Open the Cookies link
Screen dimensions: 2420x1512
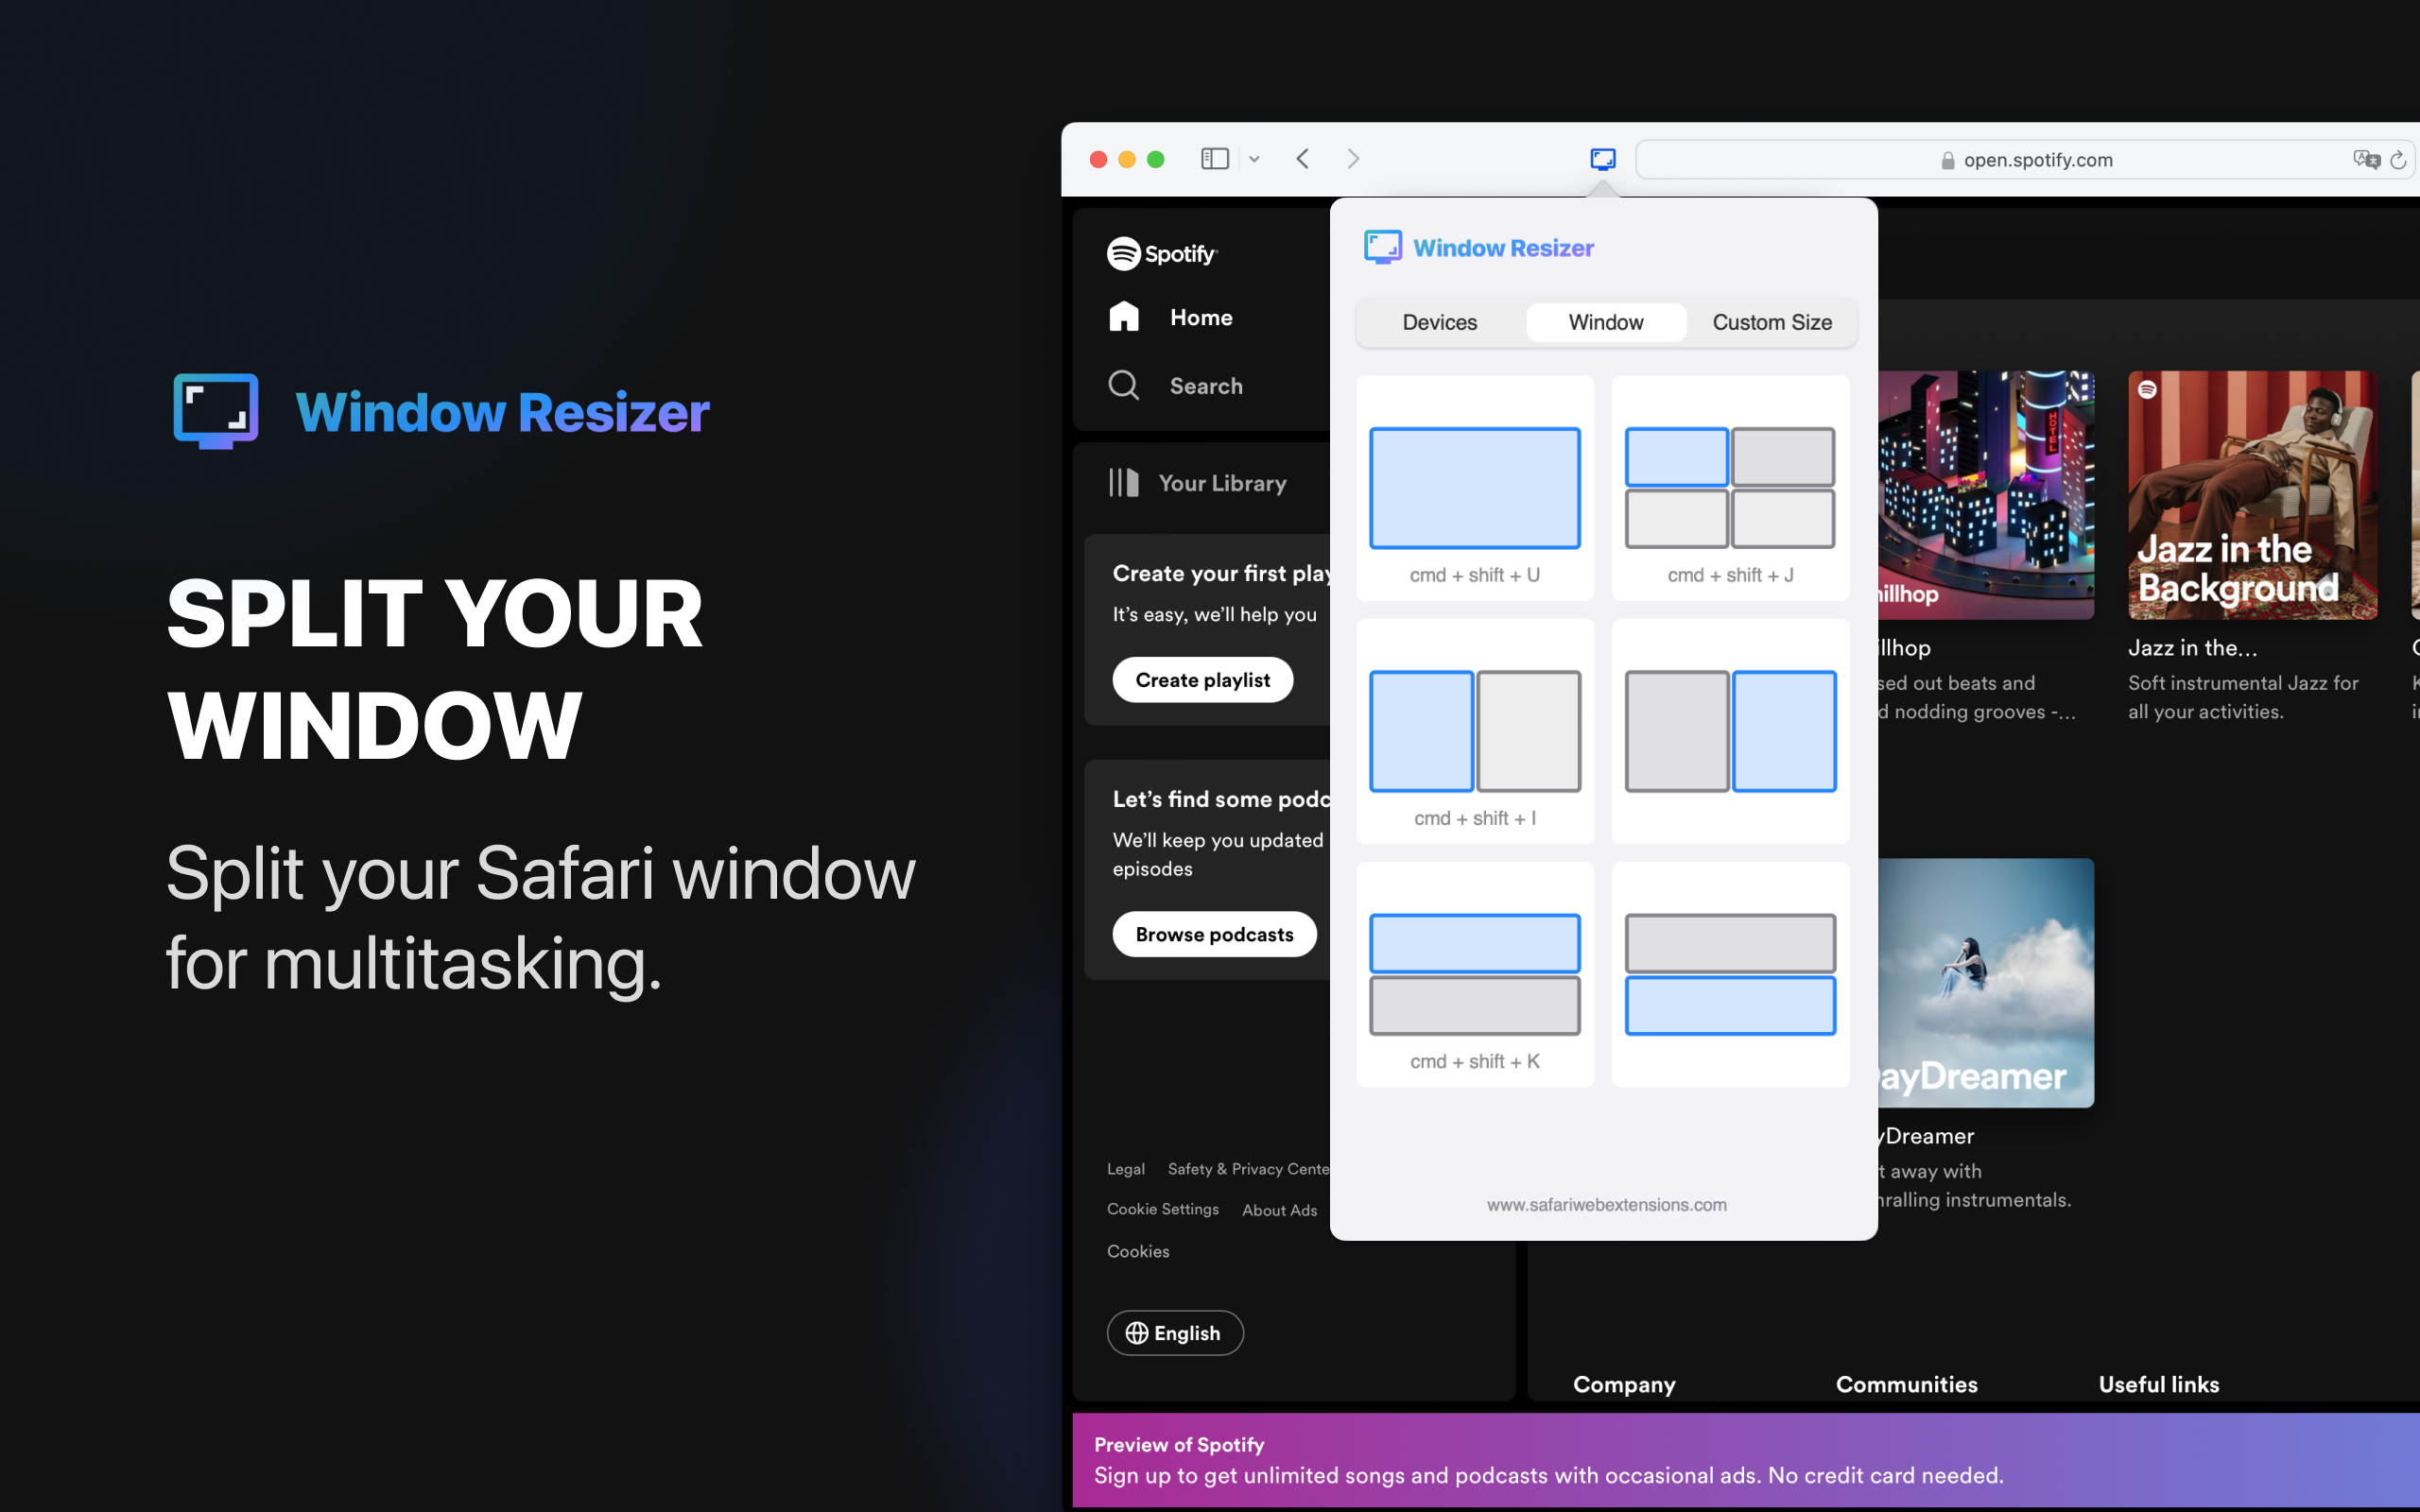[x=1138, y=1251]
